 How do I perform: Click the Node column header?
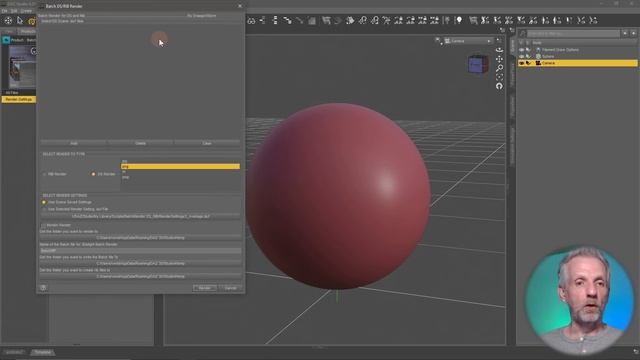(537, 42)
